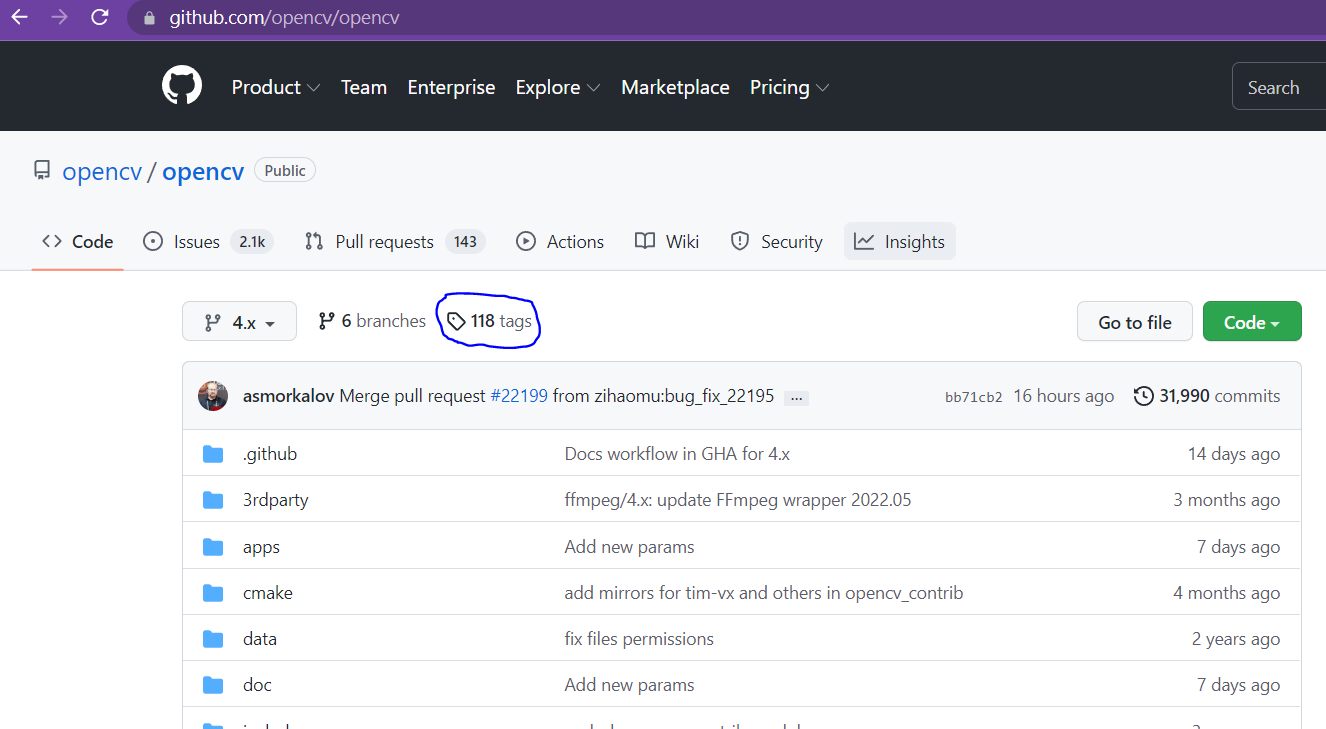Open pull request #22199 link
1326x729 pixels.
[x=519, y=396]
